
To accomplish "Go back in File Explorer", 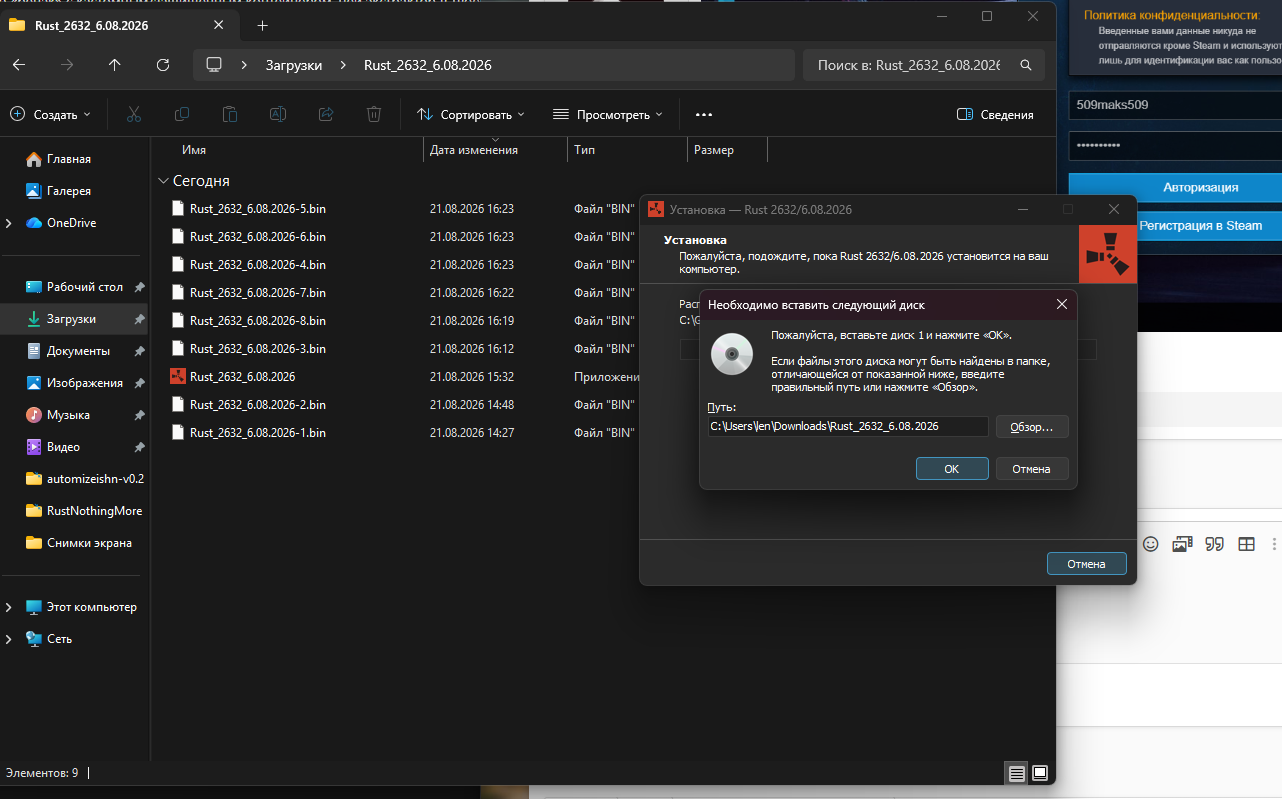I will 19,65.
